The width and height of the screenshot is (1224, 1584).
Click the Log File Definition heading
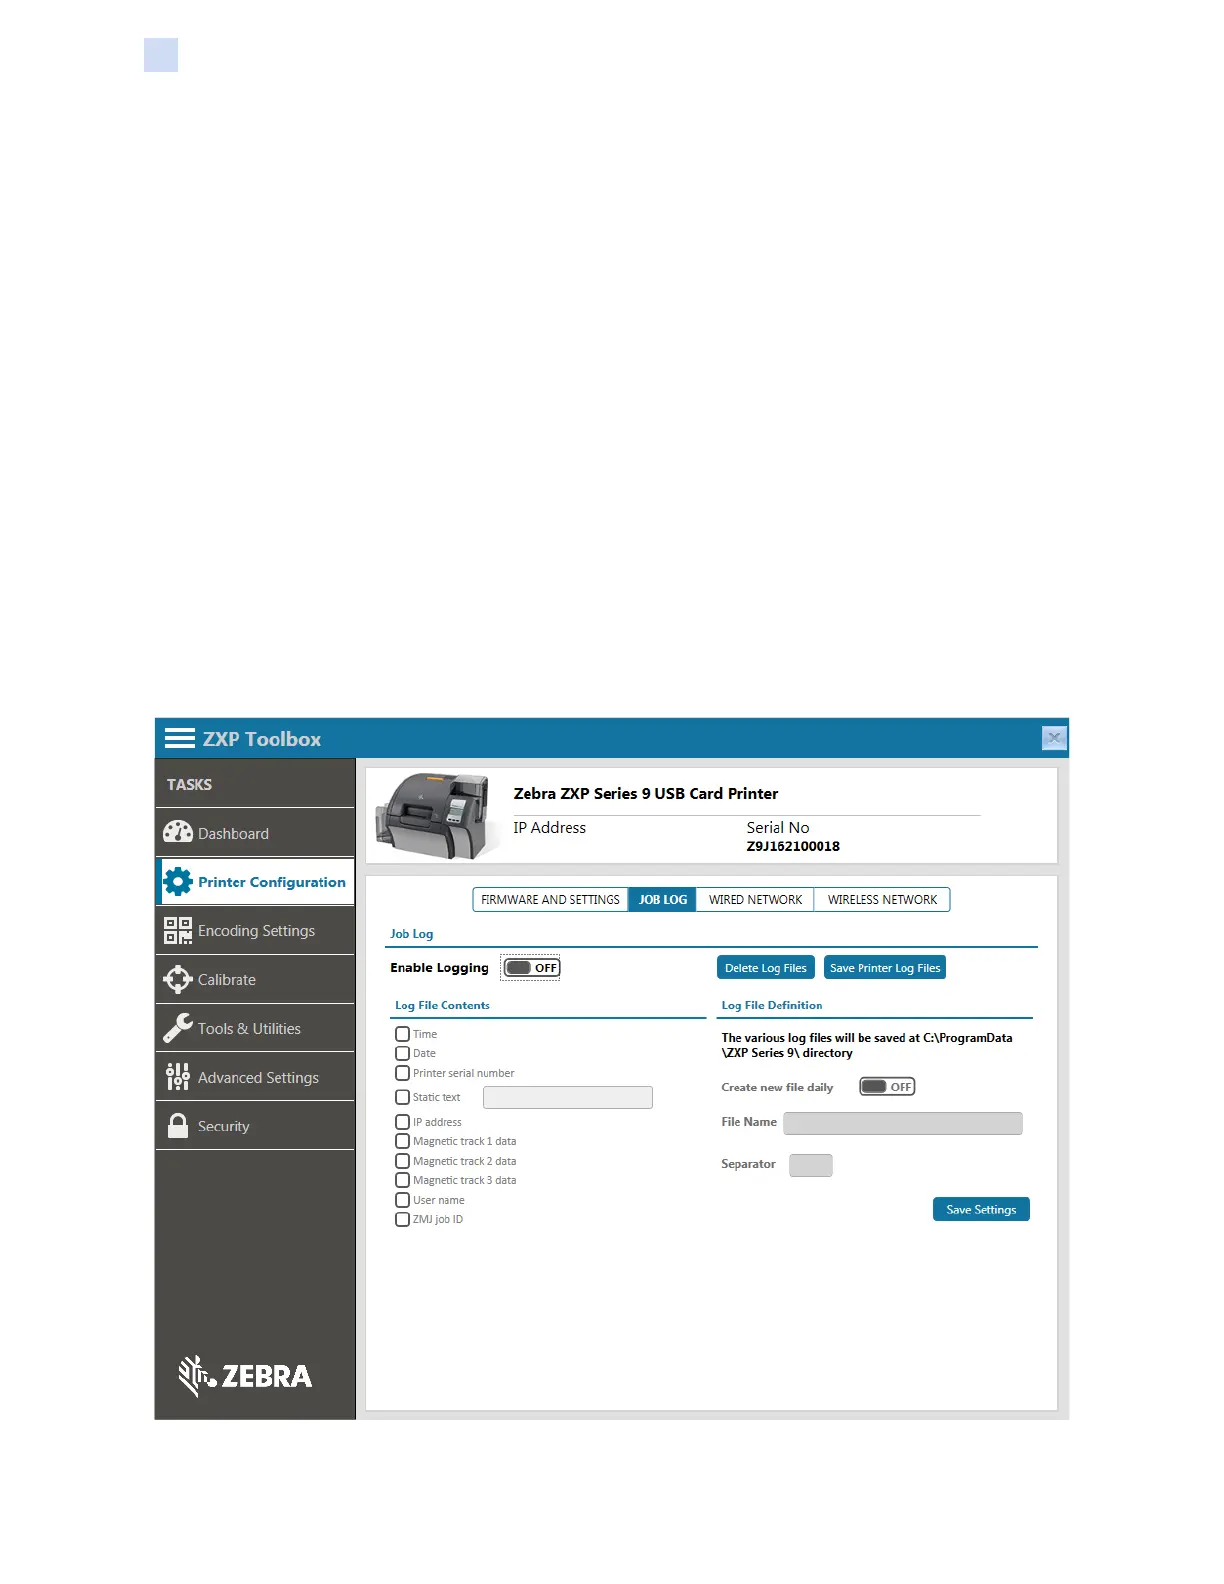[772, 1006]
